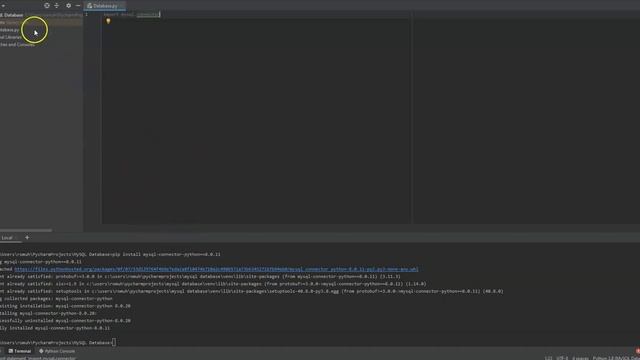Open the Project panel gear settings
The height and width of the screenshot is (360, 640).
tap(69, 6)
